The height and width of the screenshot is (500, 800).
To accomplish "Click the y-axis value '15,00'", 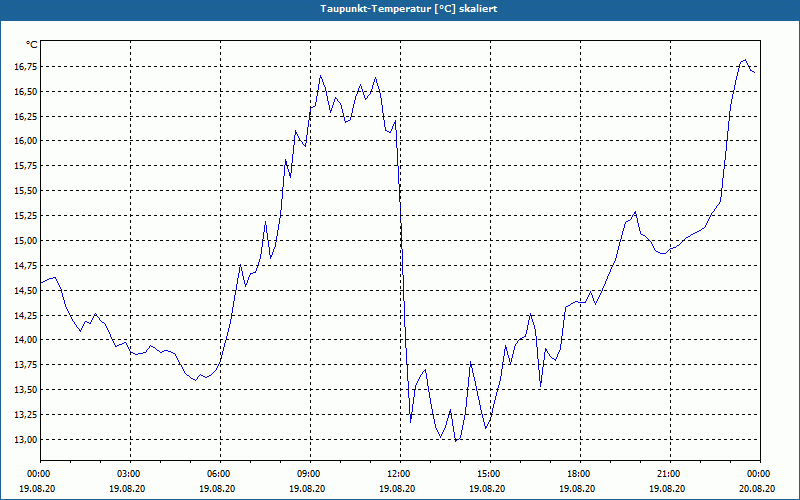I will [x=27, y=241].
